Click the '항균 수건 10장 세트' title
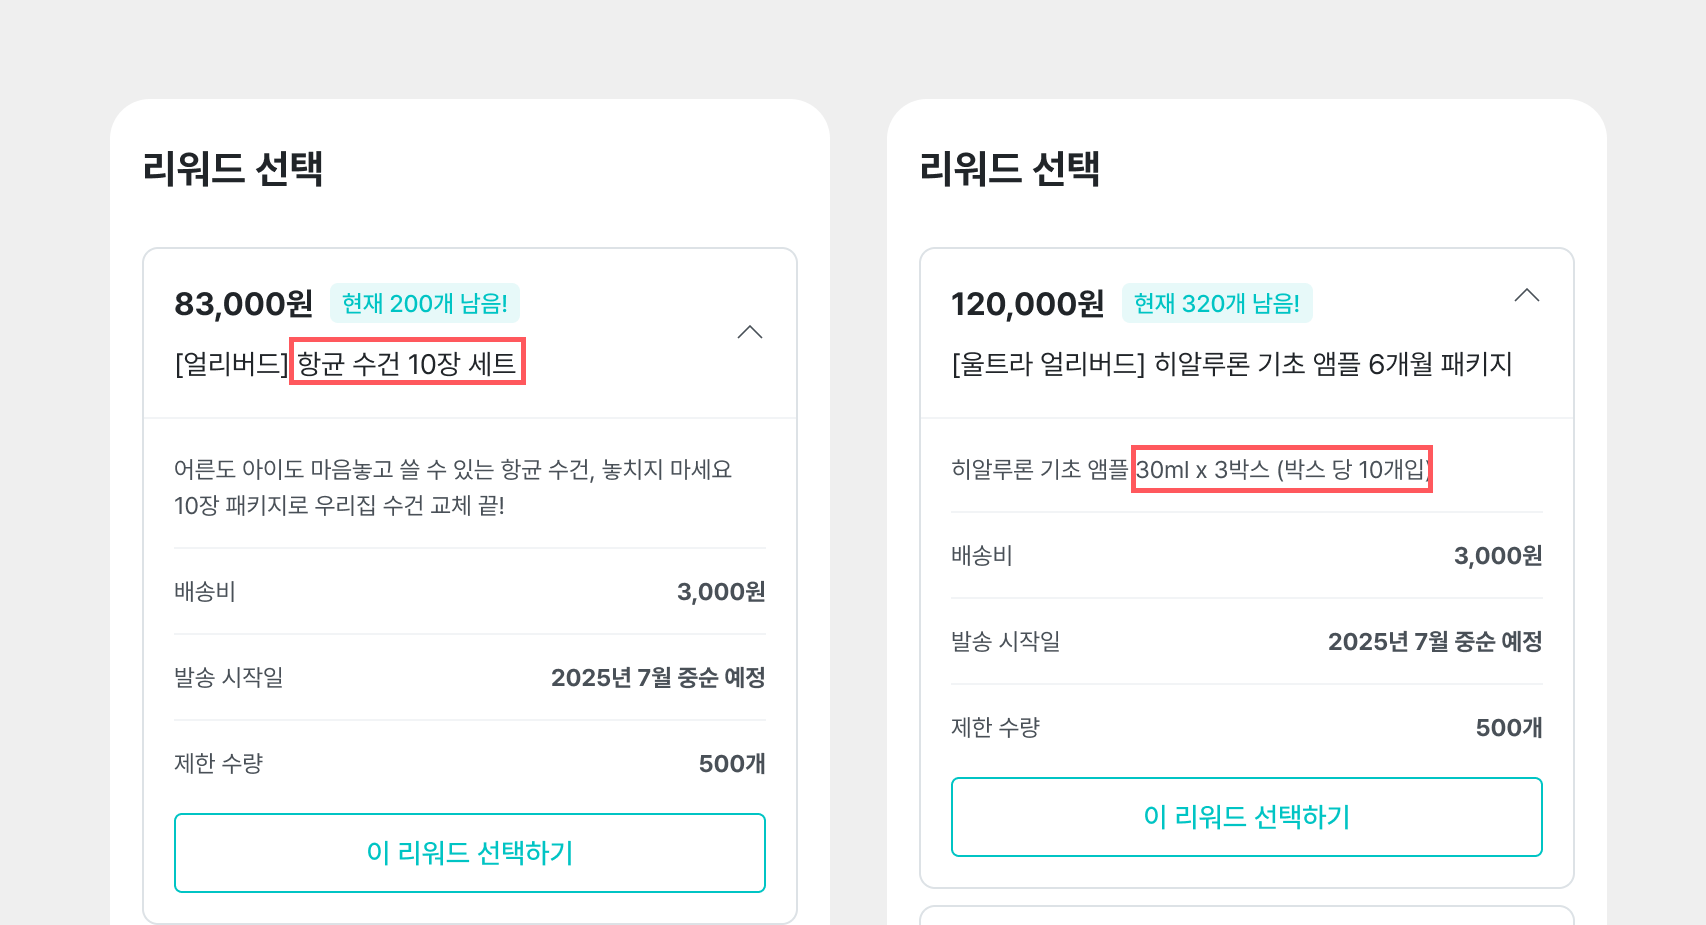The height and width of the screenshot is (925, 1706). point(407,362)
